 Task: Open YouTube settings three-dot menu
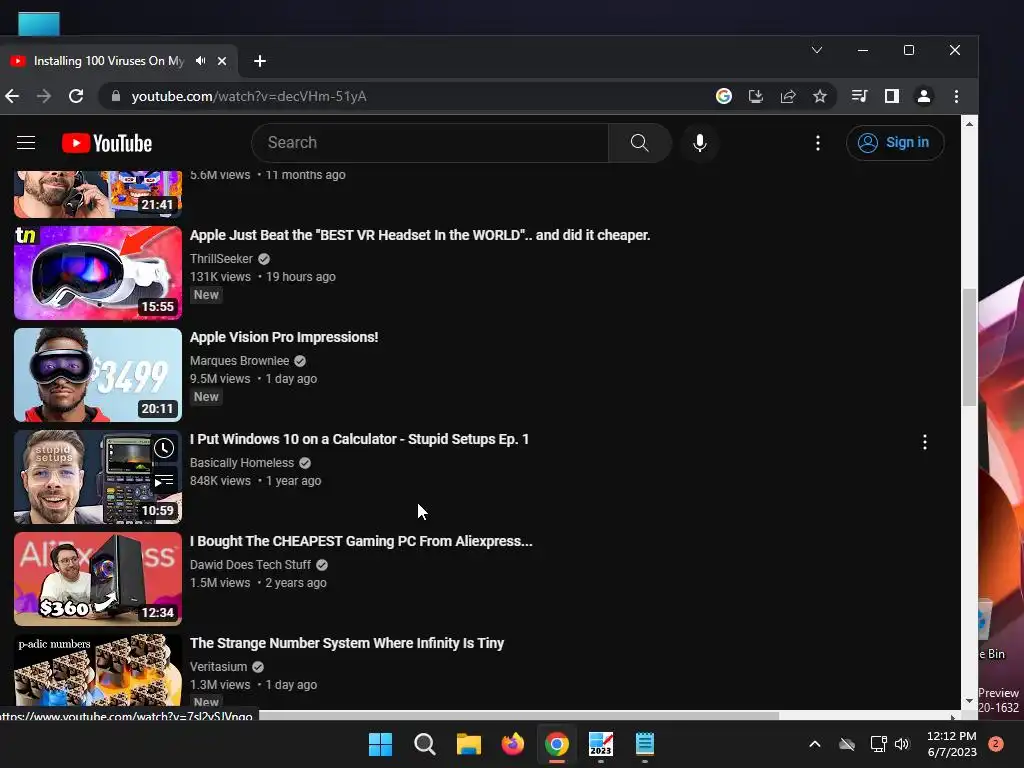(x=818, y=142)
